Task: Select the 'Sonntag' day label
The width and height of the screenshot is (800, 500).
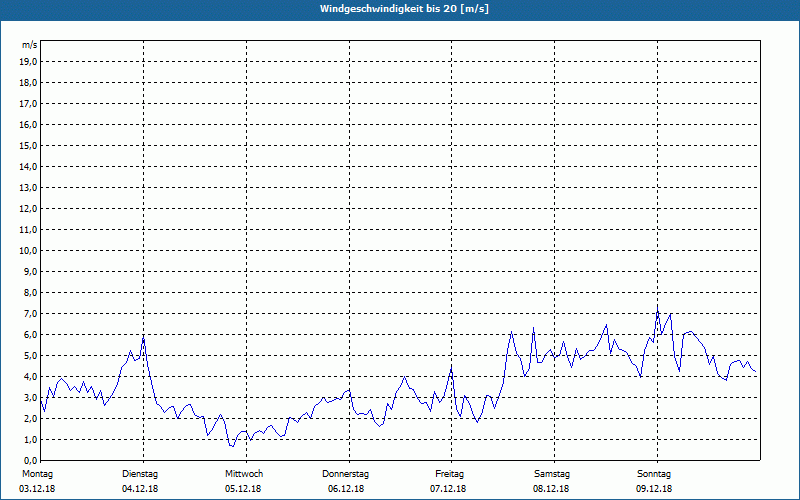Action: [x=654, y=474]
